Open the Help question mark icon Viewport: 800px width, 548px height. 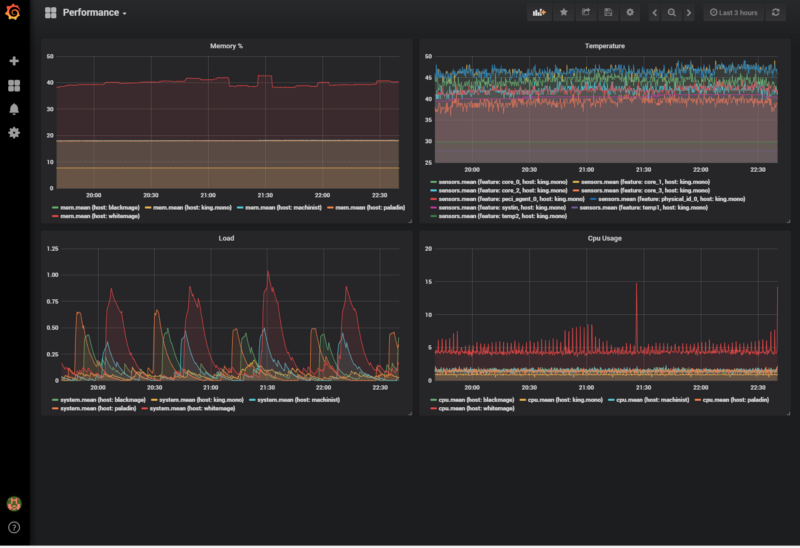coord(14,527)
